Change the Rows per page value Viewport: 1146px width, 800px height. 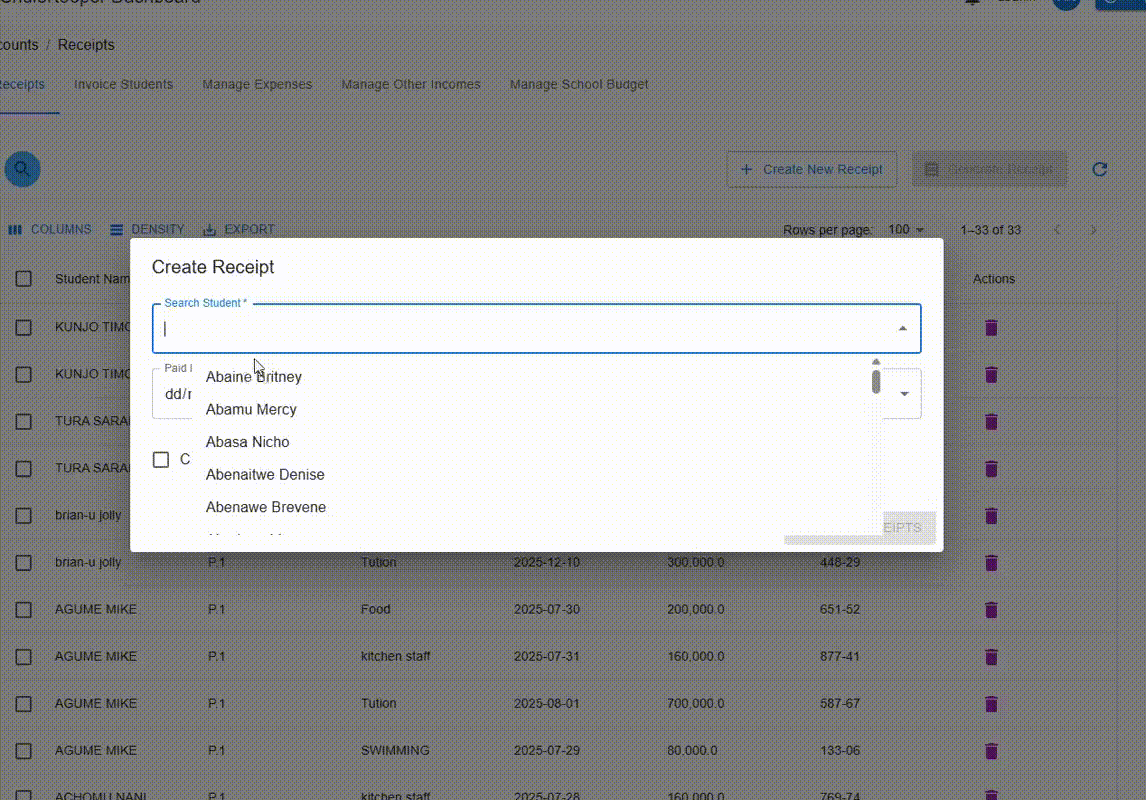pyautogui.click(x=903, y=229)
